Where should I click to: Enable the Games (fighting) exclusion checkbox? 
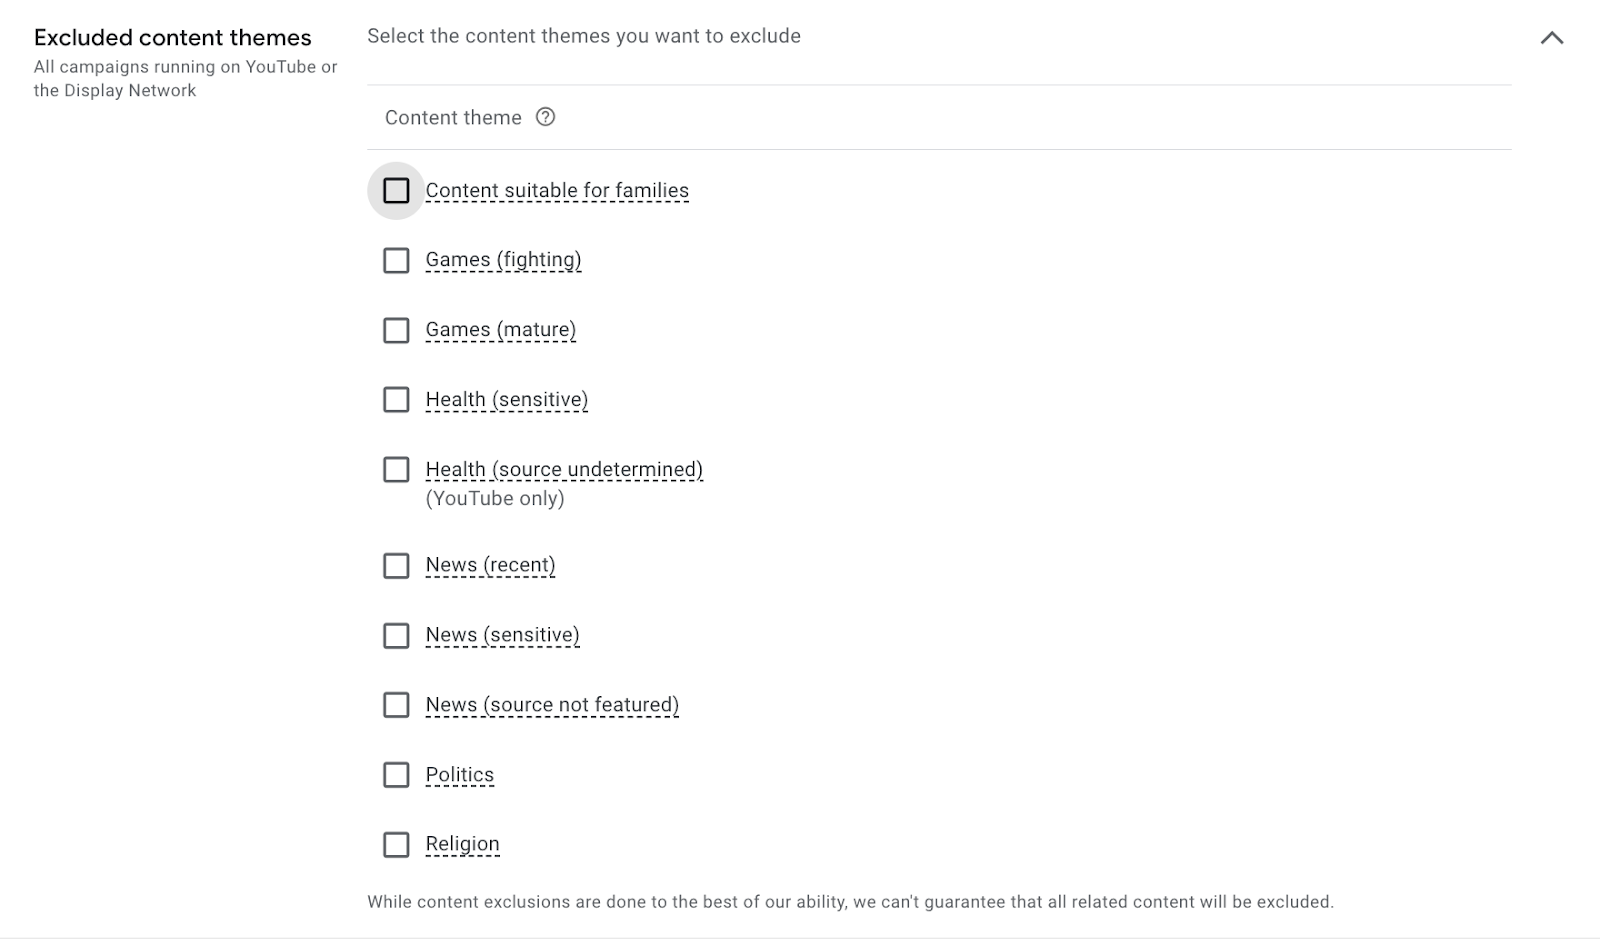click(396, 260)
